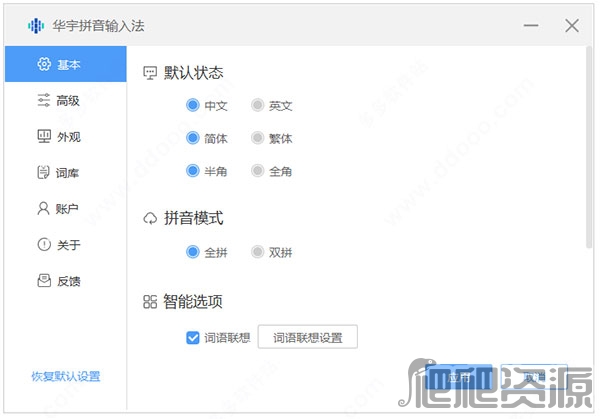Screen dimensions: 600x419
Task: Click the monitor icon beside 外观
Action: 44,136
